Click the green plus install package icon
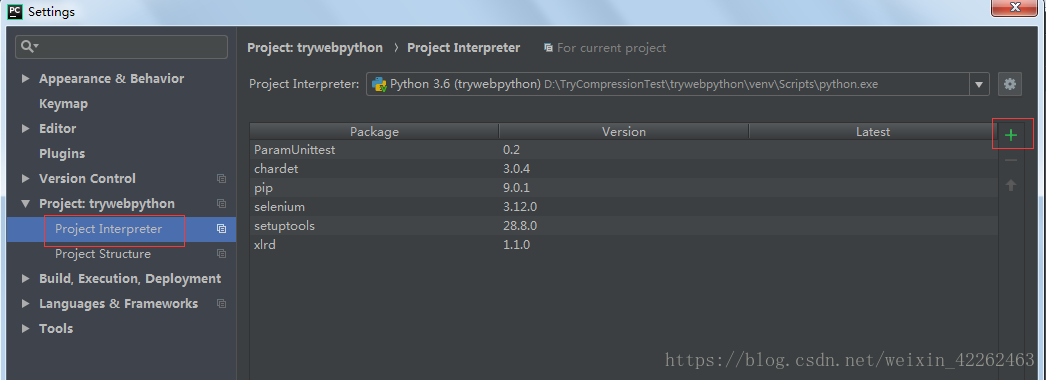This screenshot has width=1046, height=380. click(x=1011, y=135)
